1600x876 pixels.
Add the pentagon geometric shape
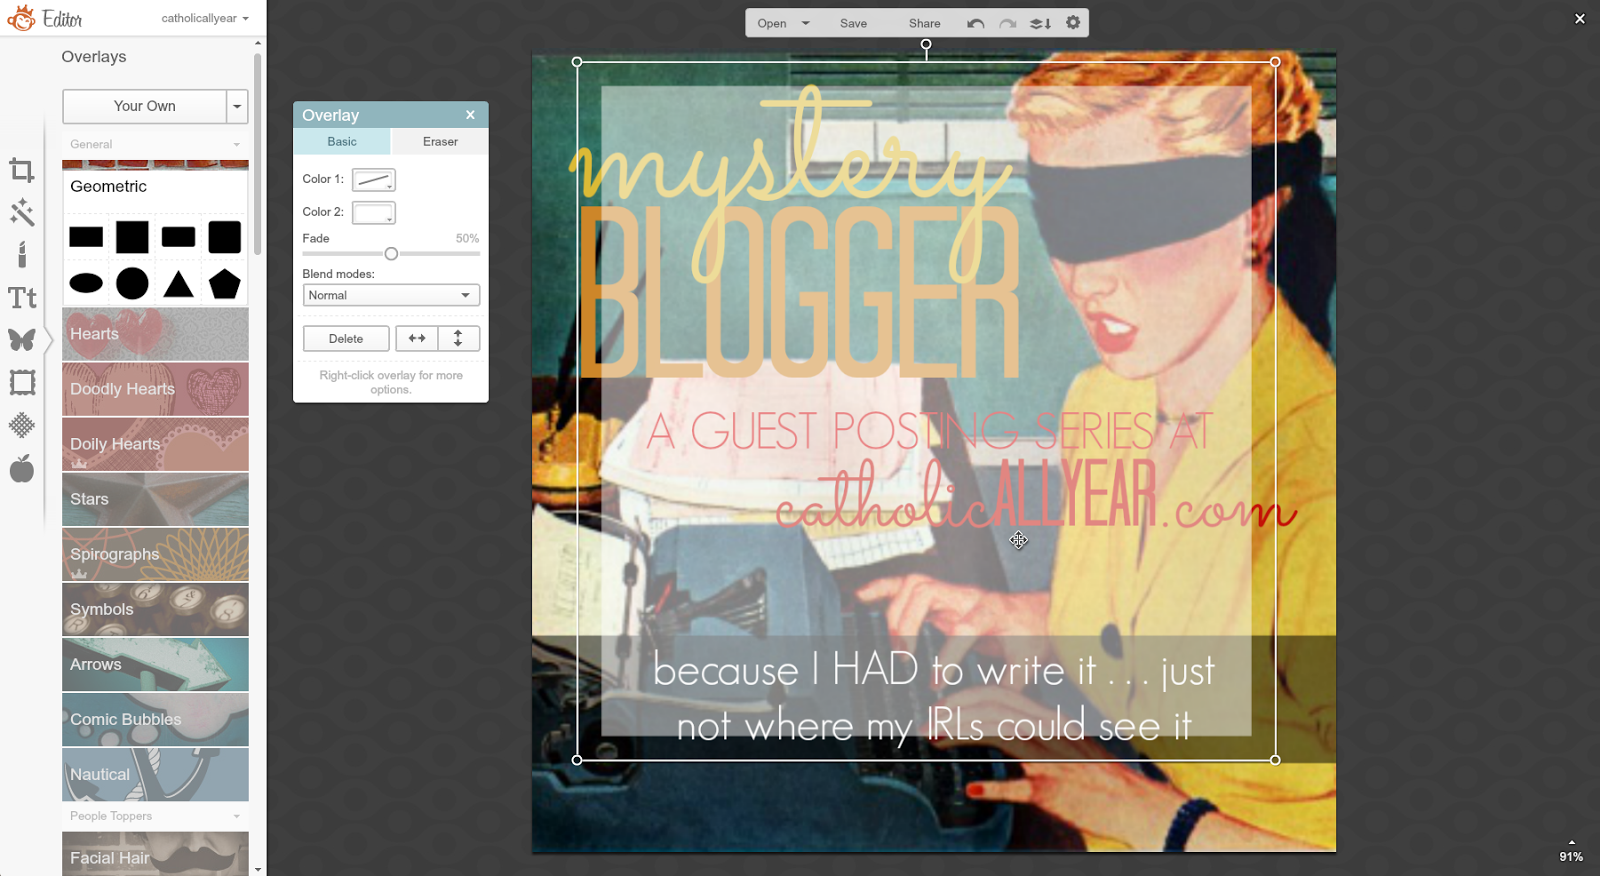(225, 283)
